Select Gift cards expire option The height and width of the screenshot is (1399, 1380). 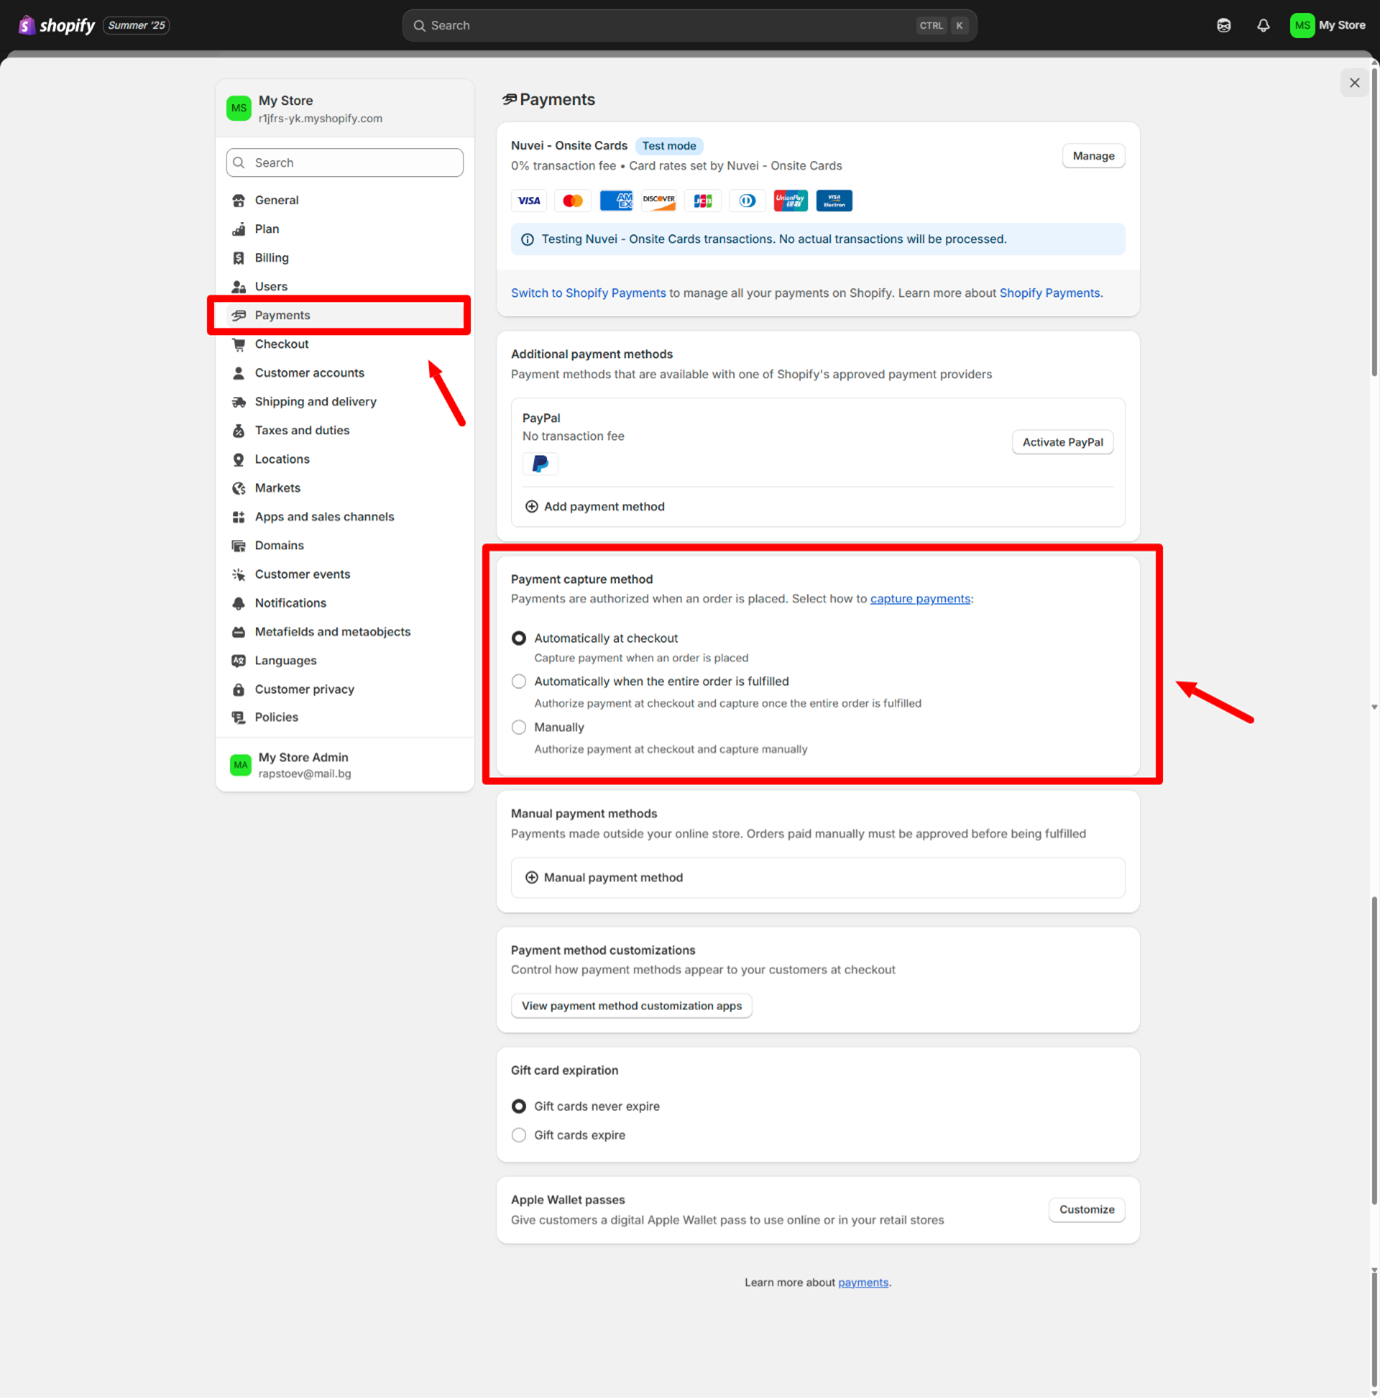(x=519, y=1136)
